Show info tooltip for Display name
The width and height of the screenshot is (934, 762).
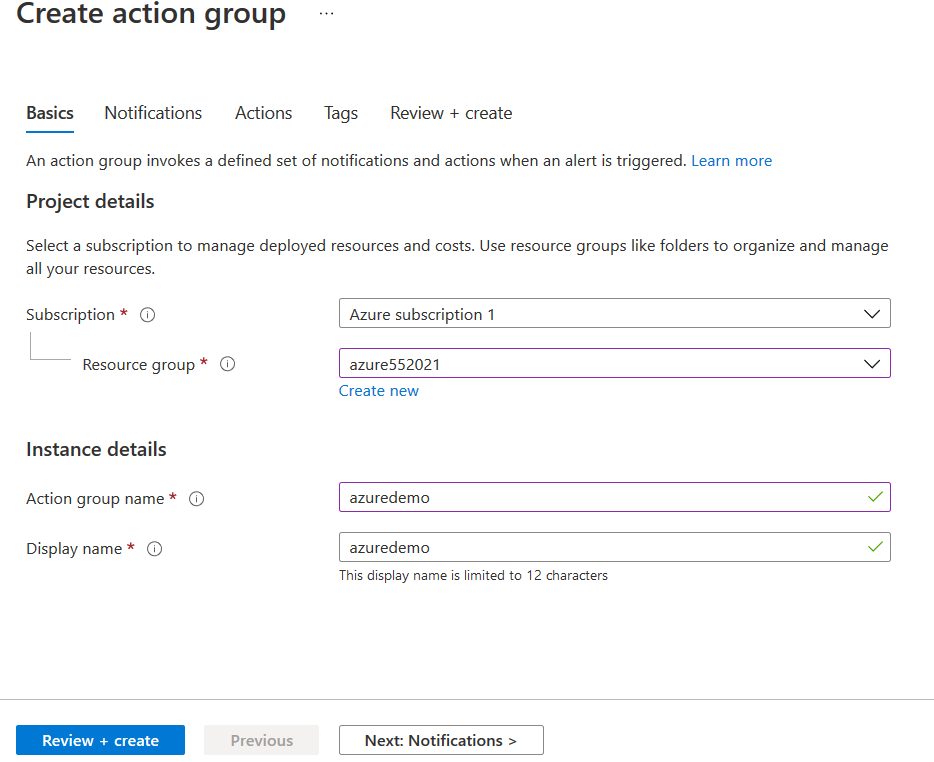click(x=155, y=549)
